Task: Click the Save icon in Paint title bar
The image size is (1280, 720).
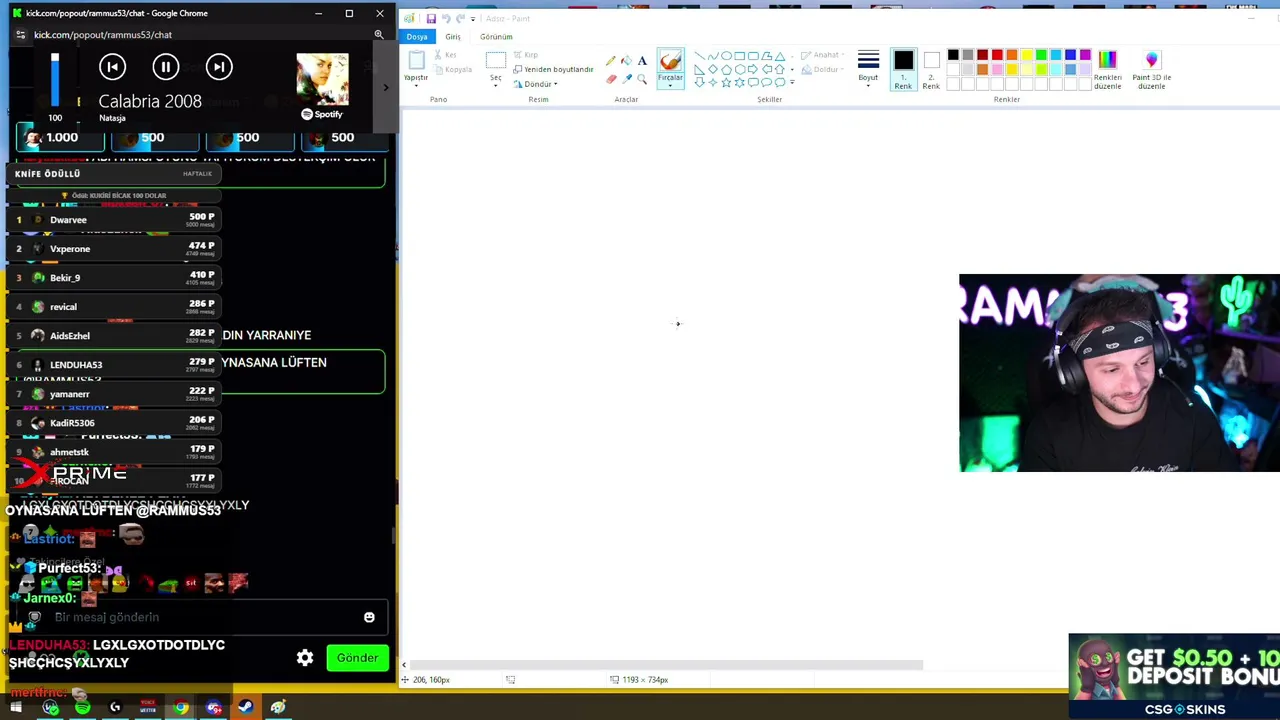Action: (431, 18)
